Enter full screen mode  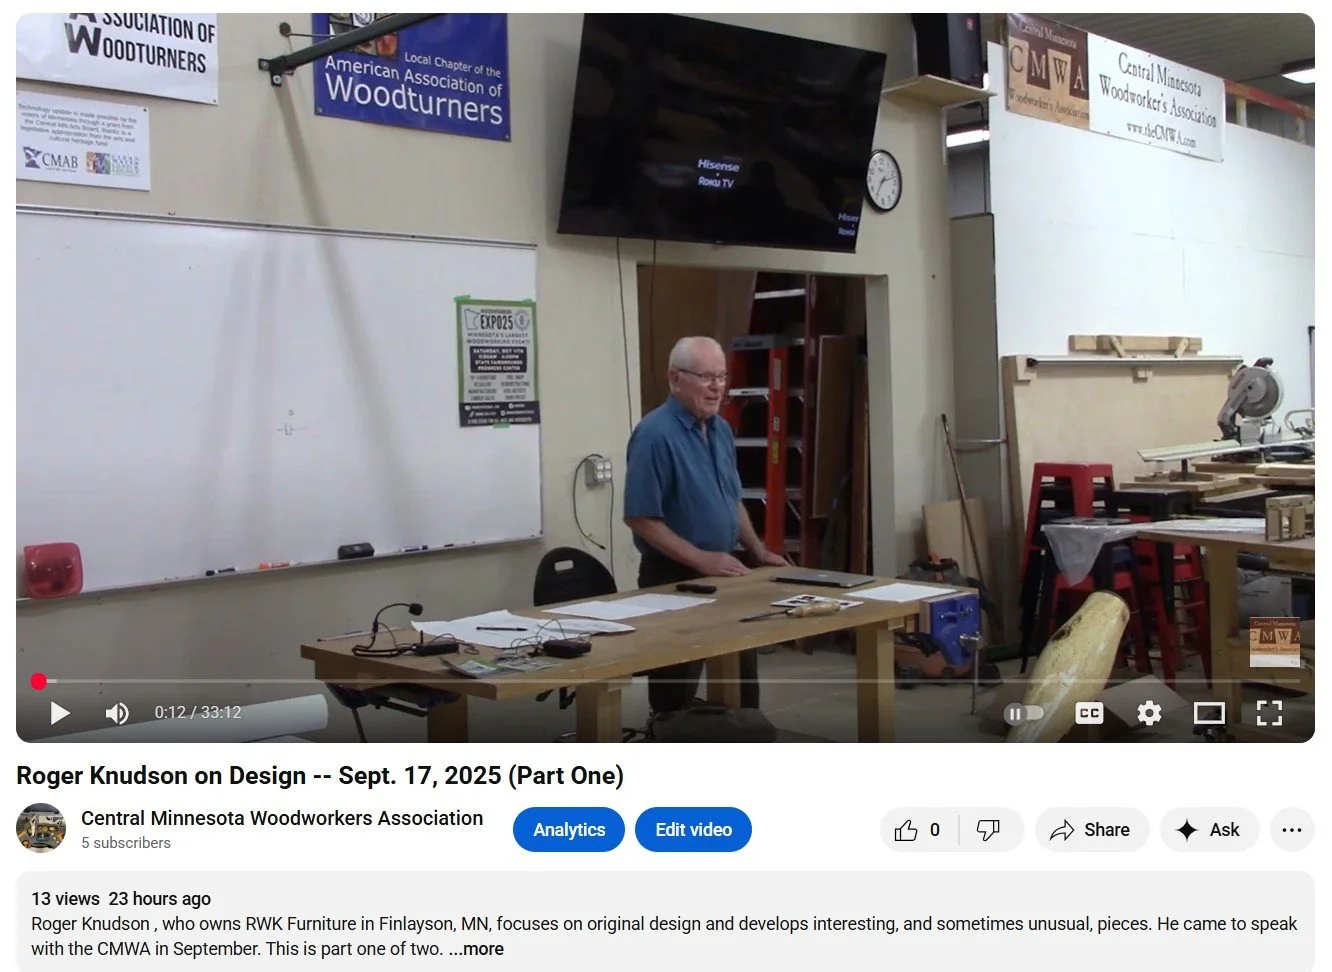pyautogui.click(x=1269, y=713)
